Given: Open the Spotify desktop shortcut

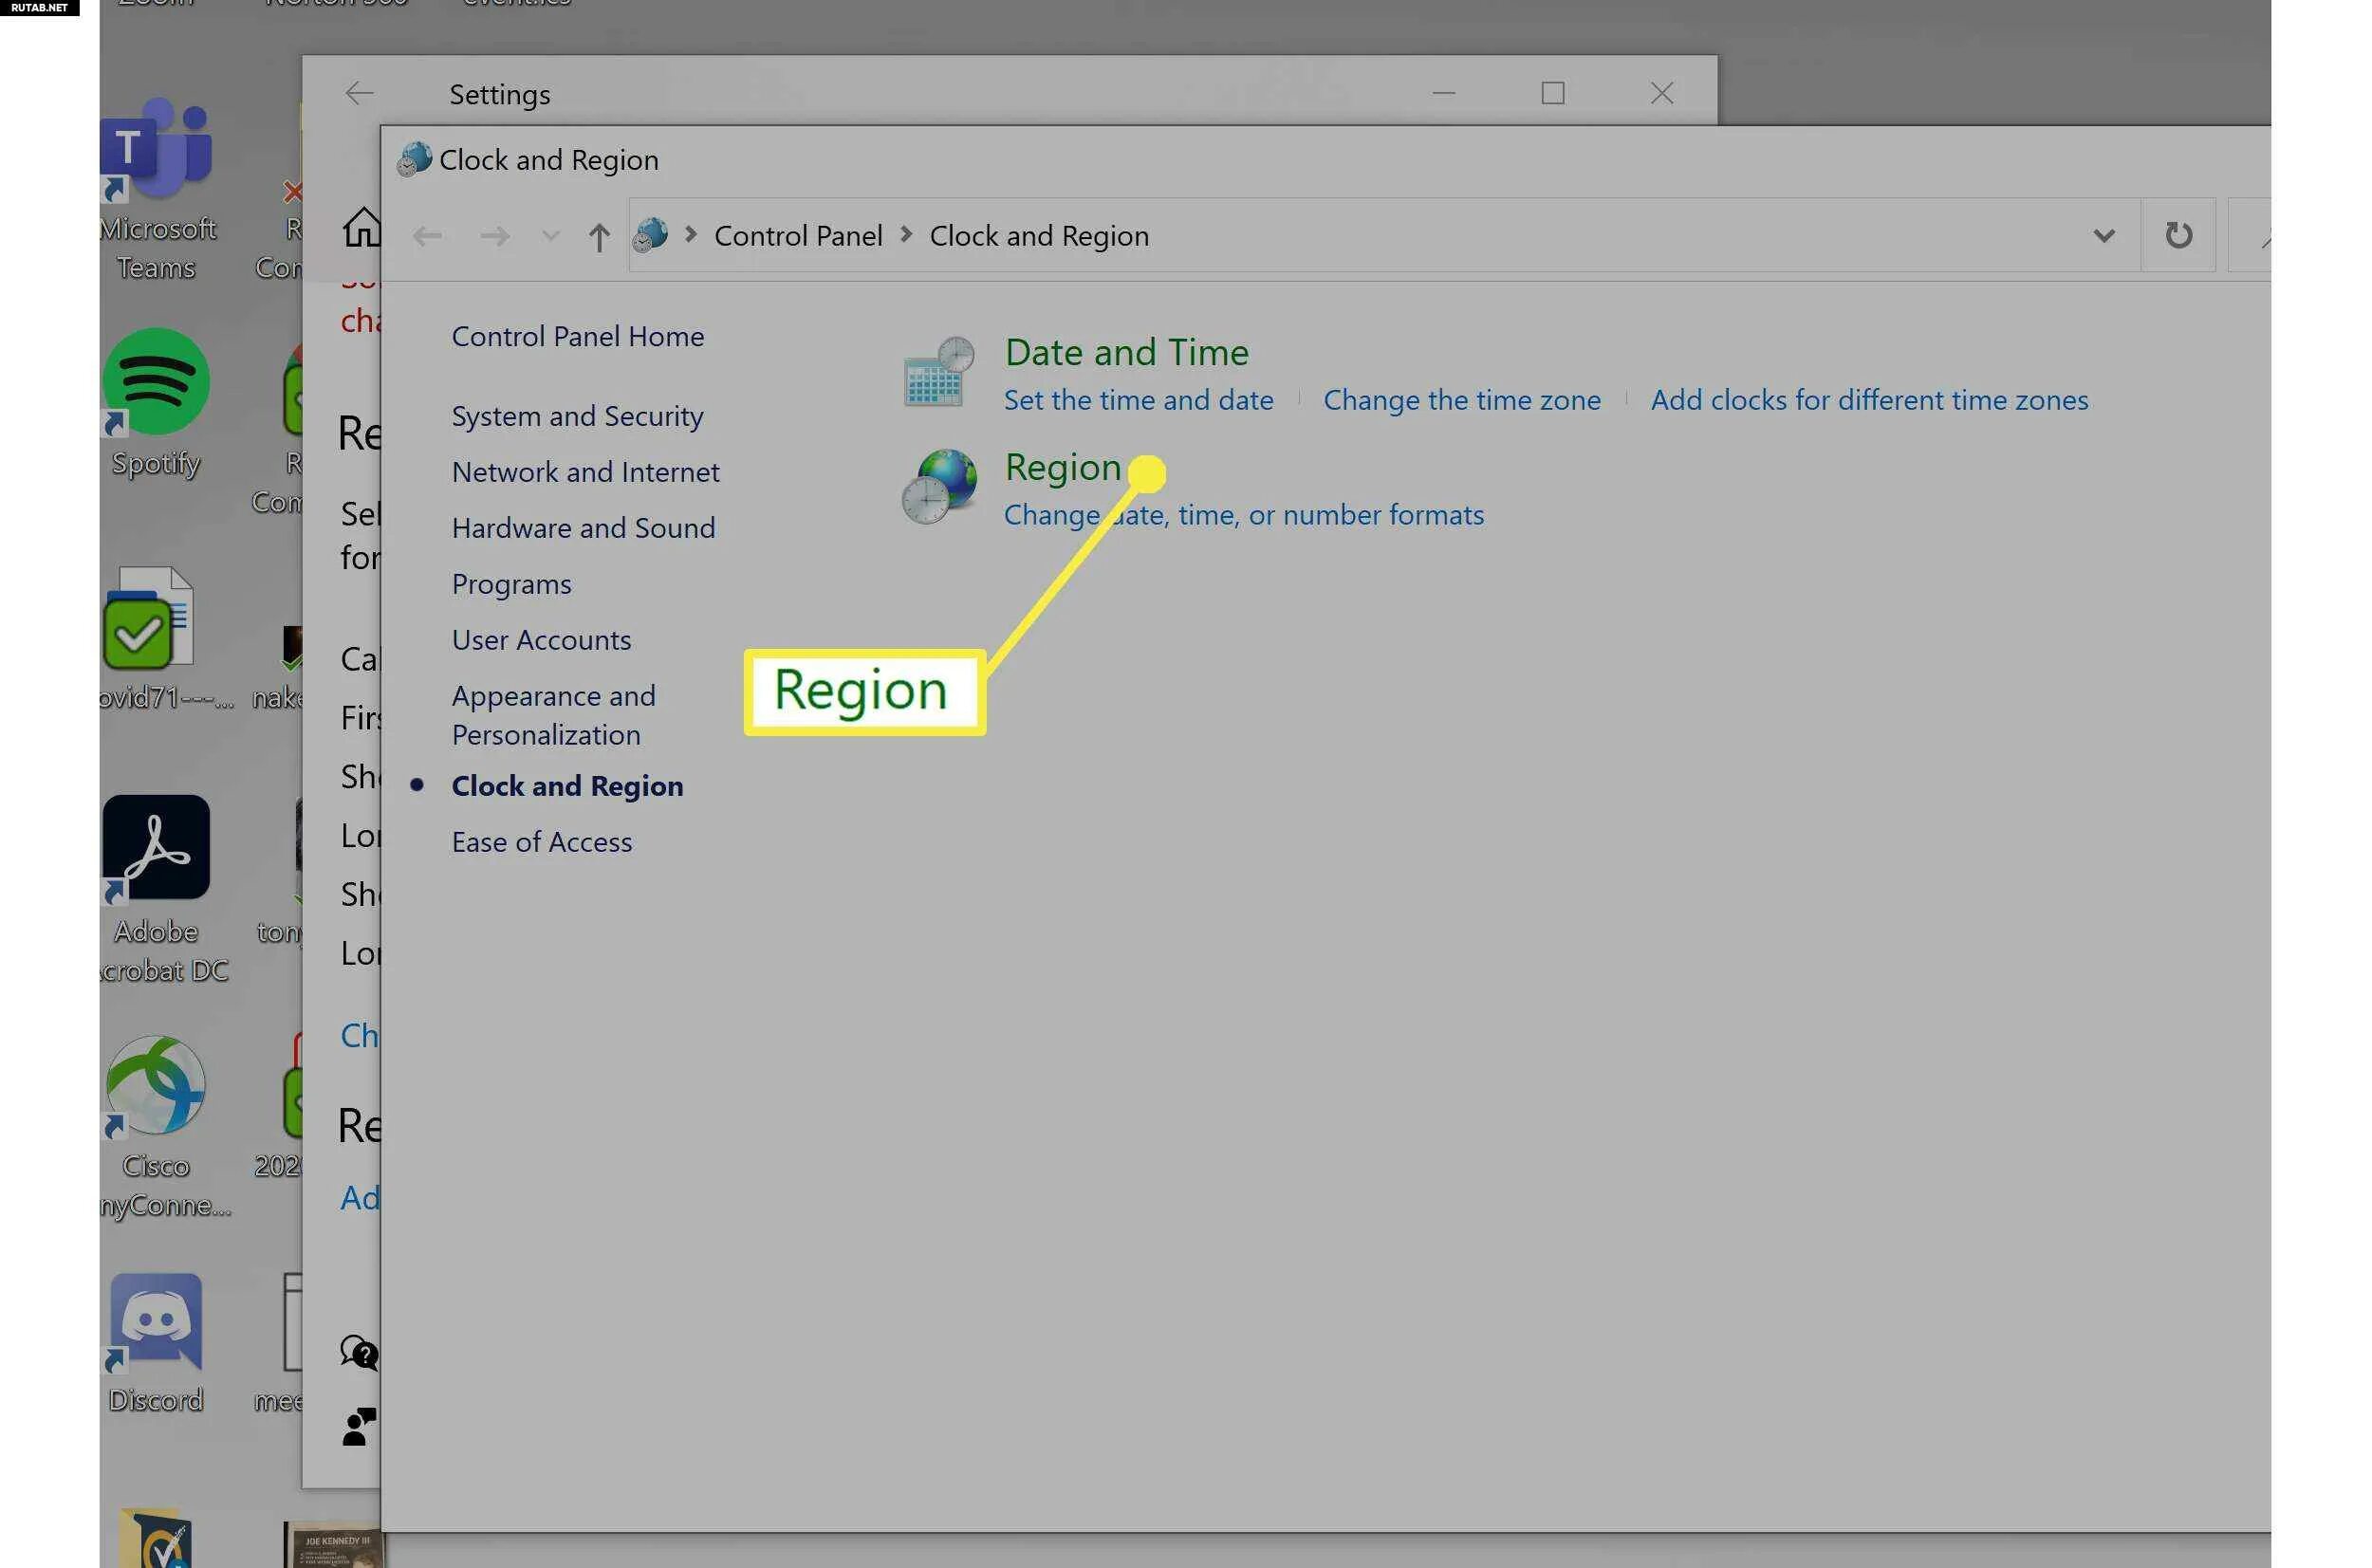Looking at the screenshot, I should click(156, 382).
